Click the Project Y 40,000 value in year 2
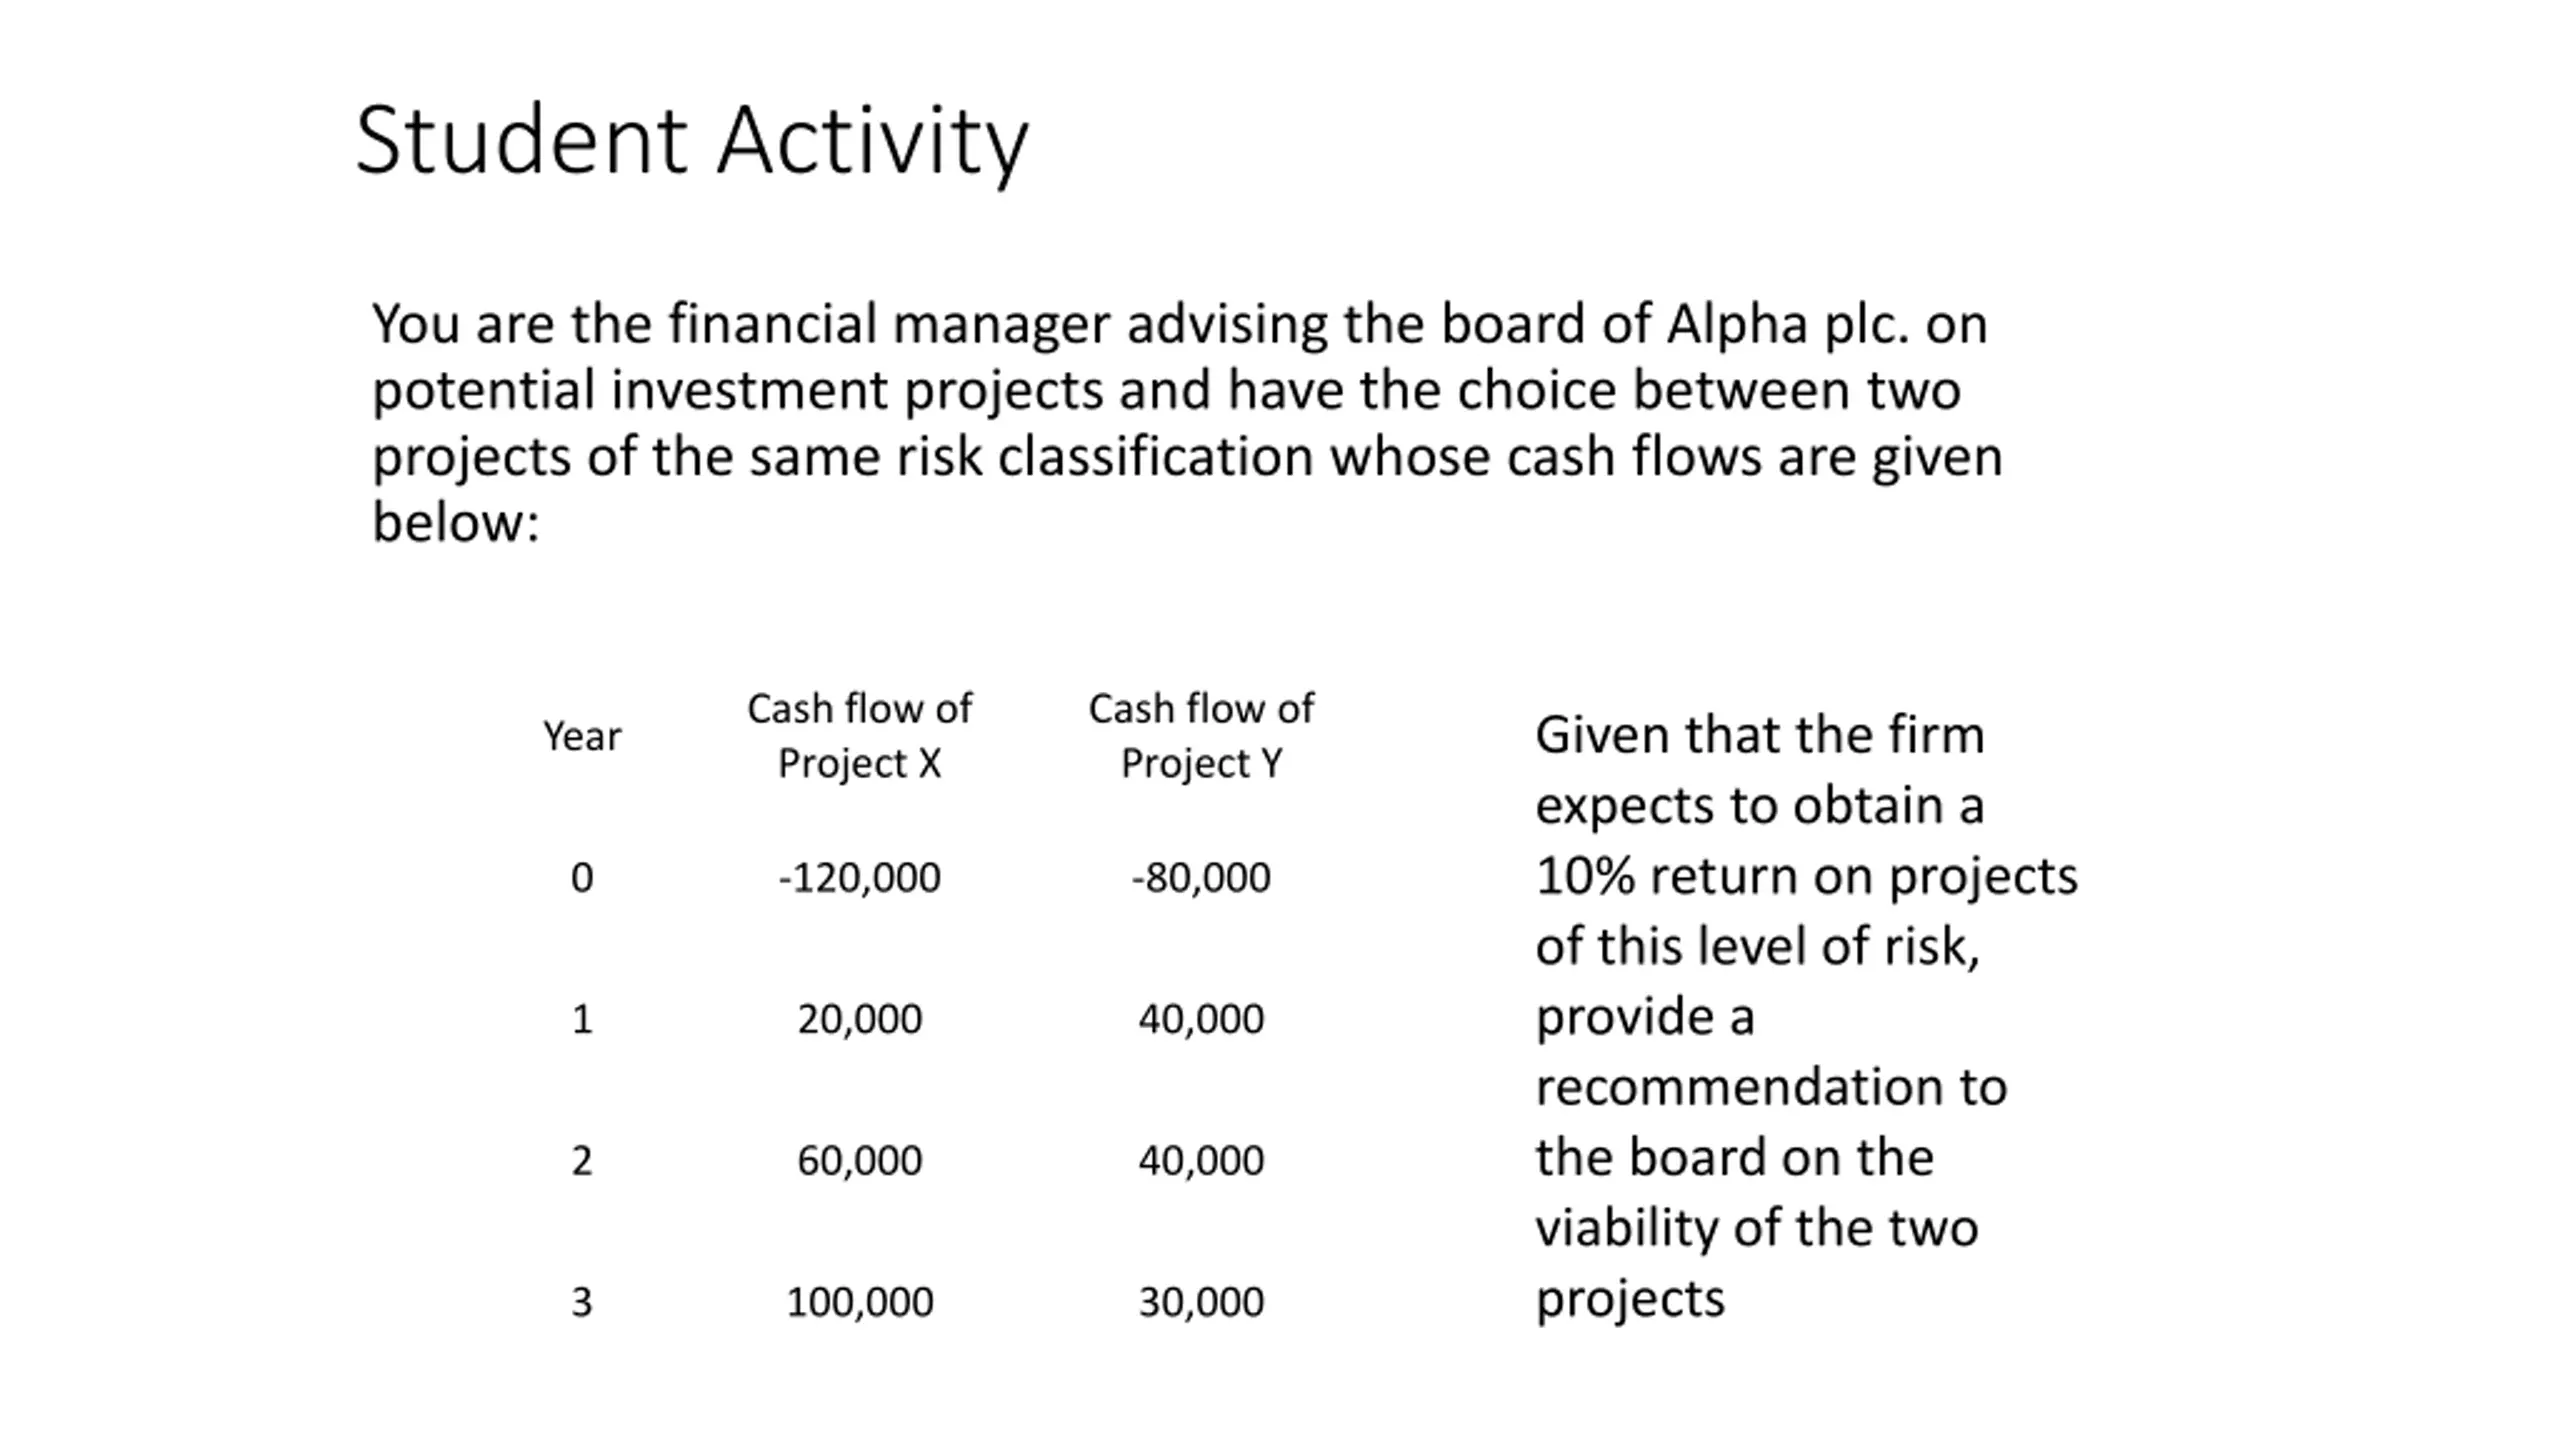Viewport: 2560px width, 1440px height. coord(1201,1160)
